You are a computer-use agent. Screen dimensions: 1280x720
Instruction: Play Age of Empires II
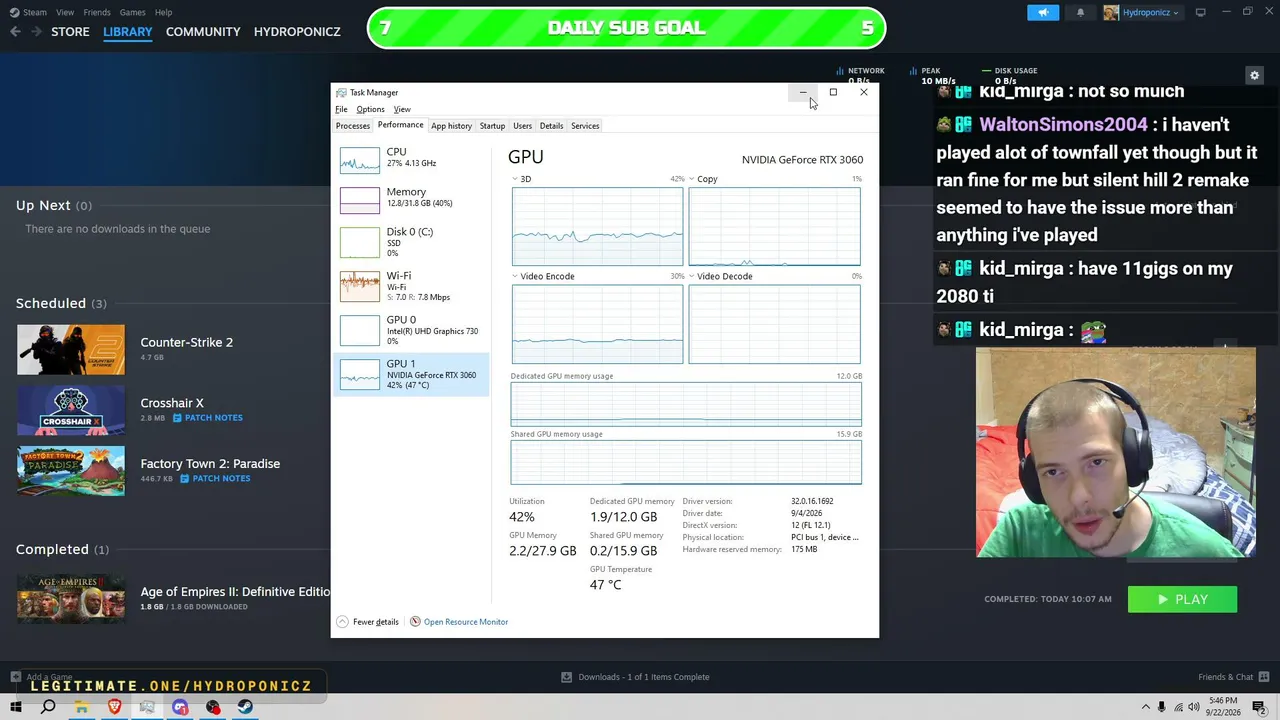pyautogui.click(x=1182, y=599)
